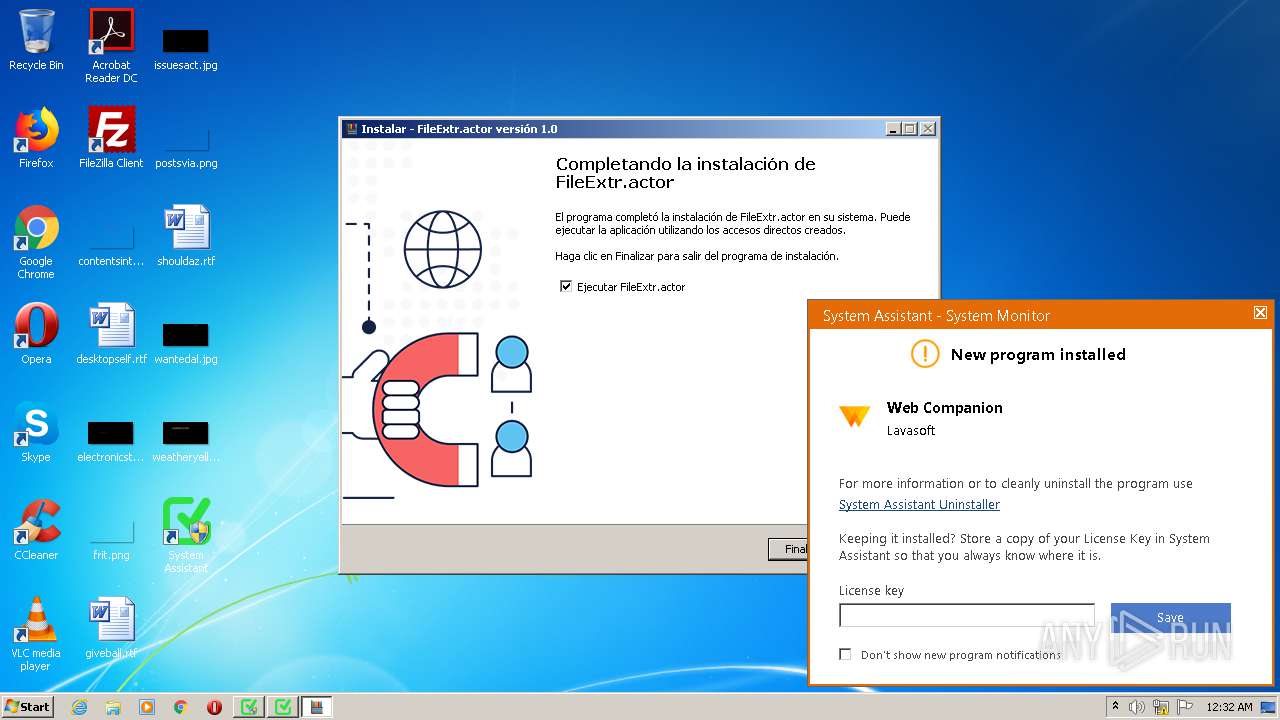Click Action Center flag tray icon
The image size is (1280, 720).
[x=1187, y=707]
